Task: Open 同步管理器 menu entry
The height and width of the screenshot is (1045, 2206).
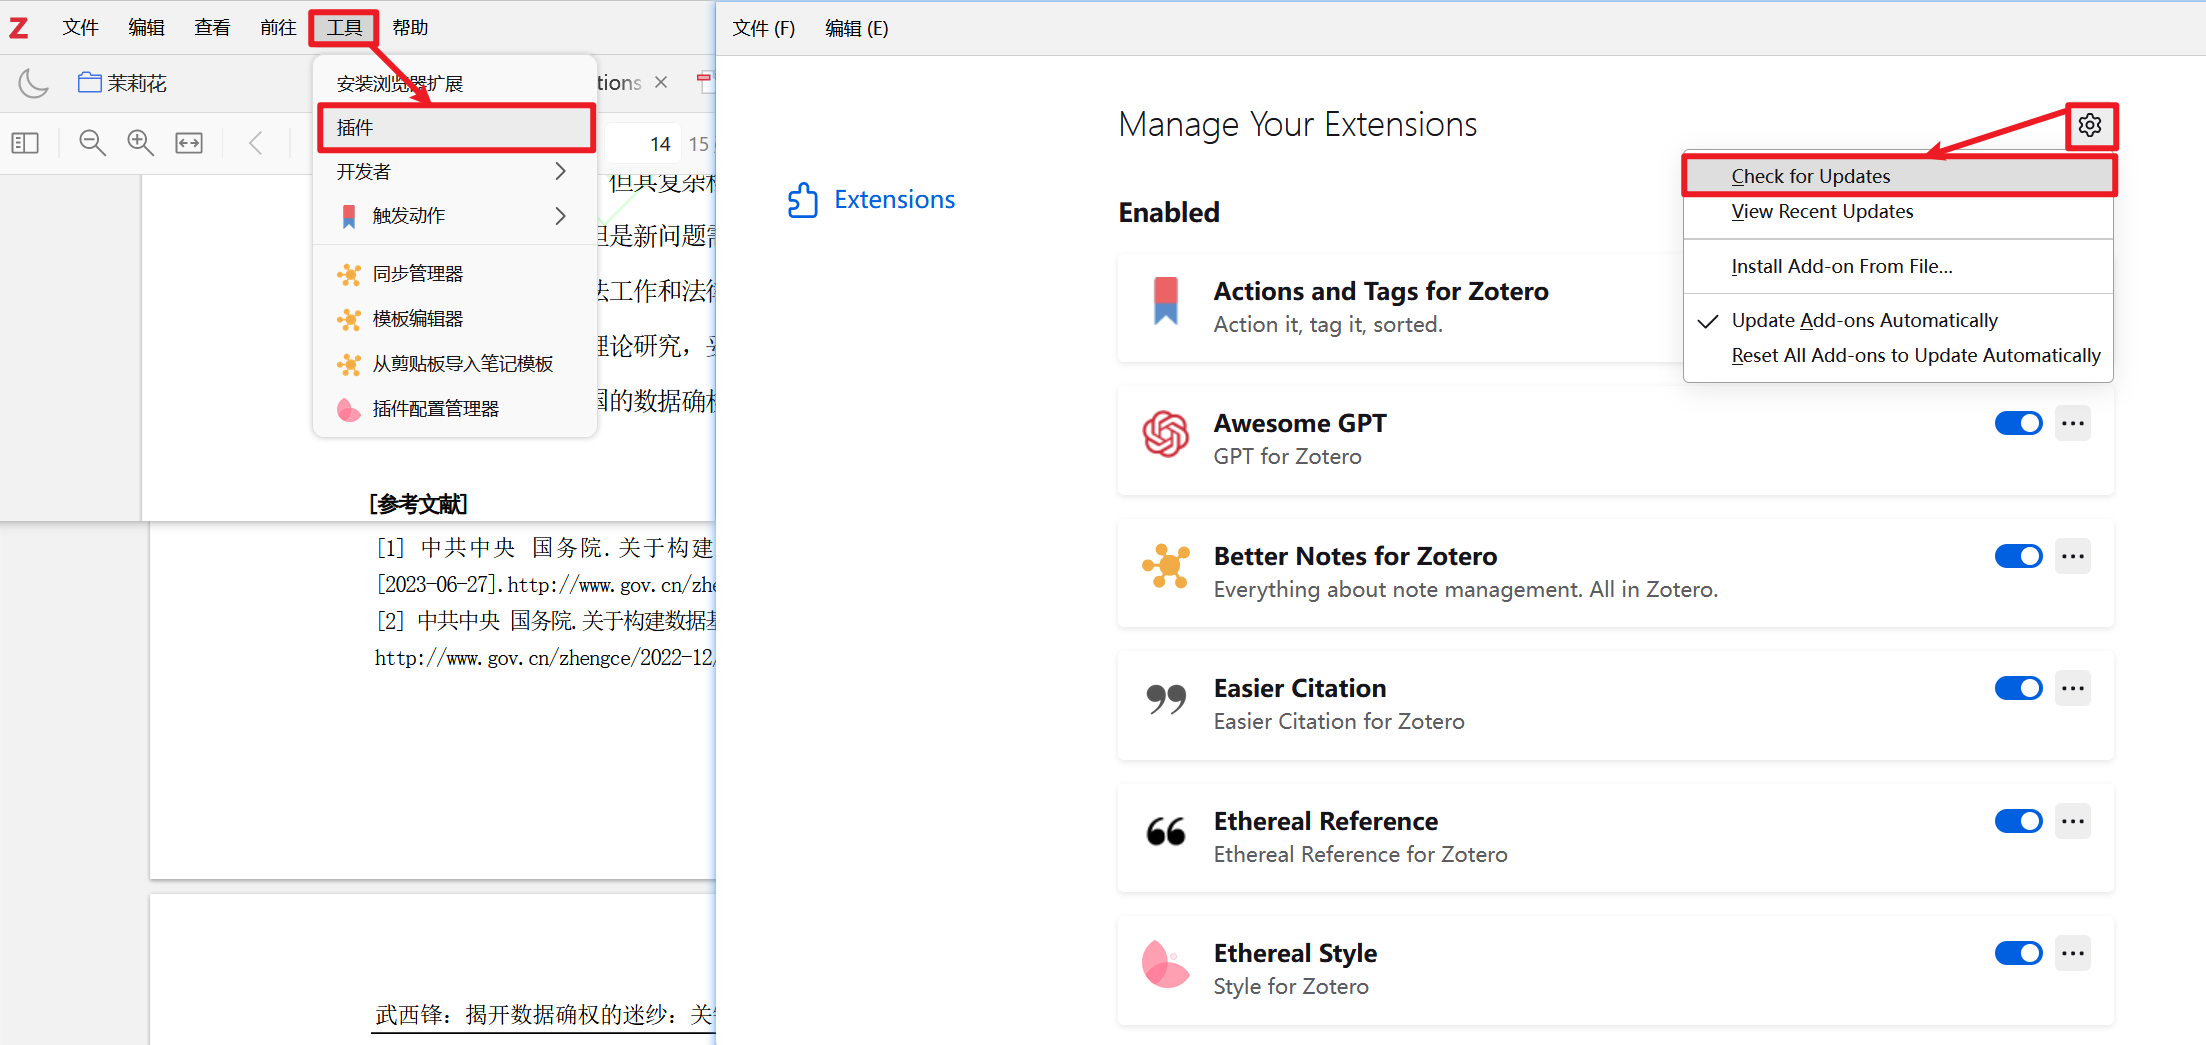Action: 455,274
